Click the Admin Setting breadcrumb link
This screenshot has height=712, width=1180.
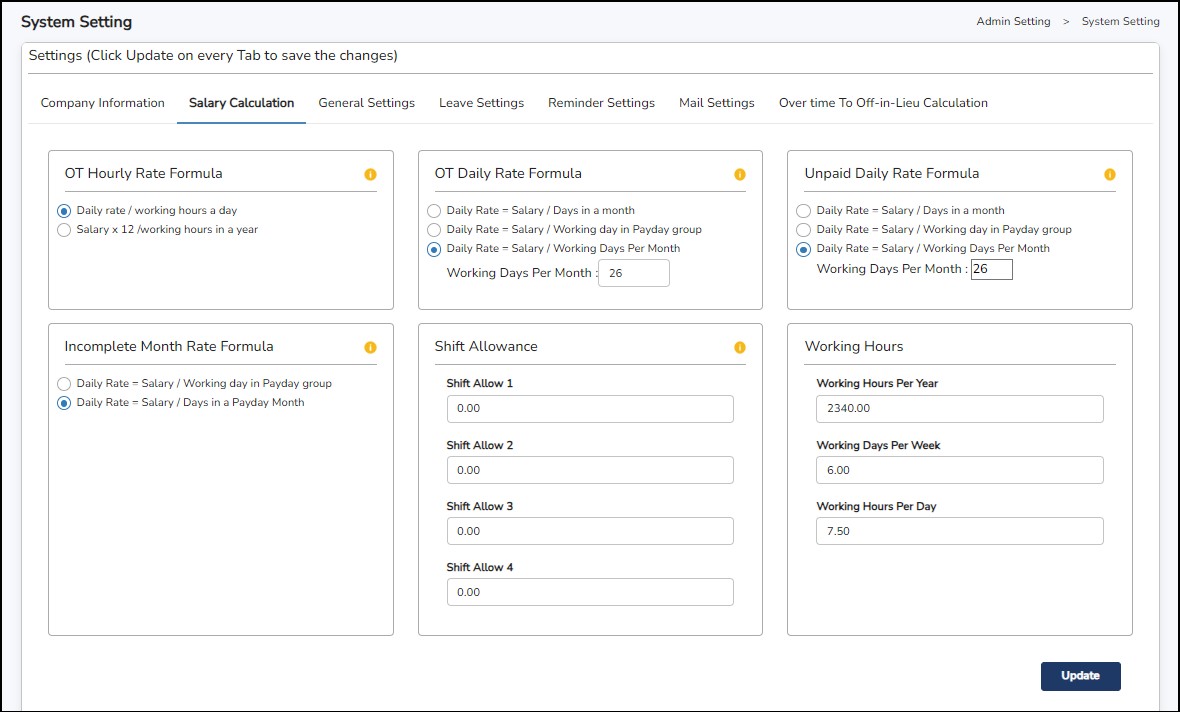click(1013, 21)
